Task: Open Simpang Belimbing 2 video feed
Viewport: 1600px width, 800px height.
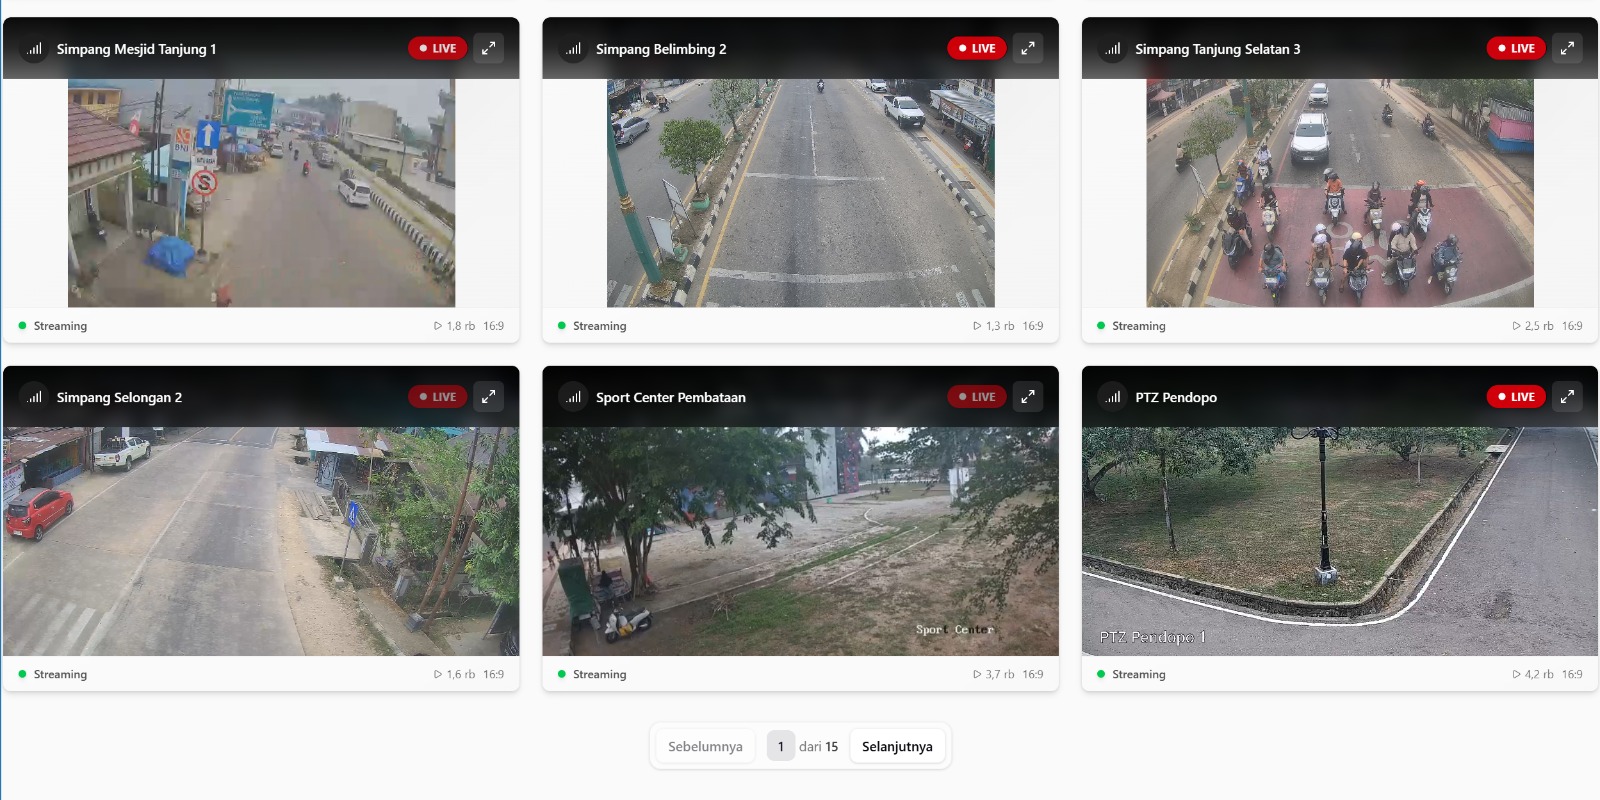Action: click(800, 193)
